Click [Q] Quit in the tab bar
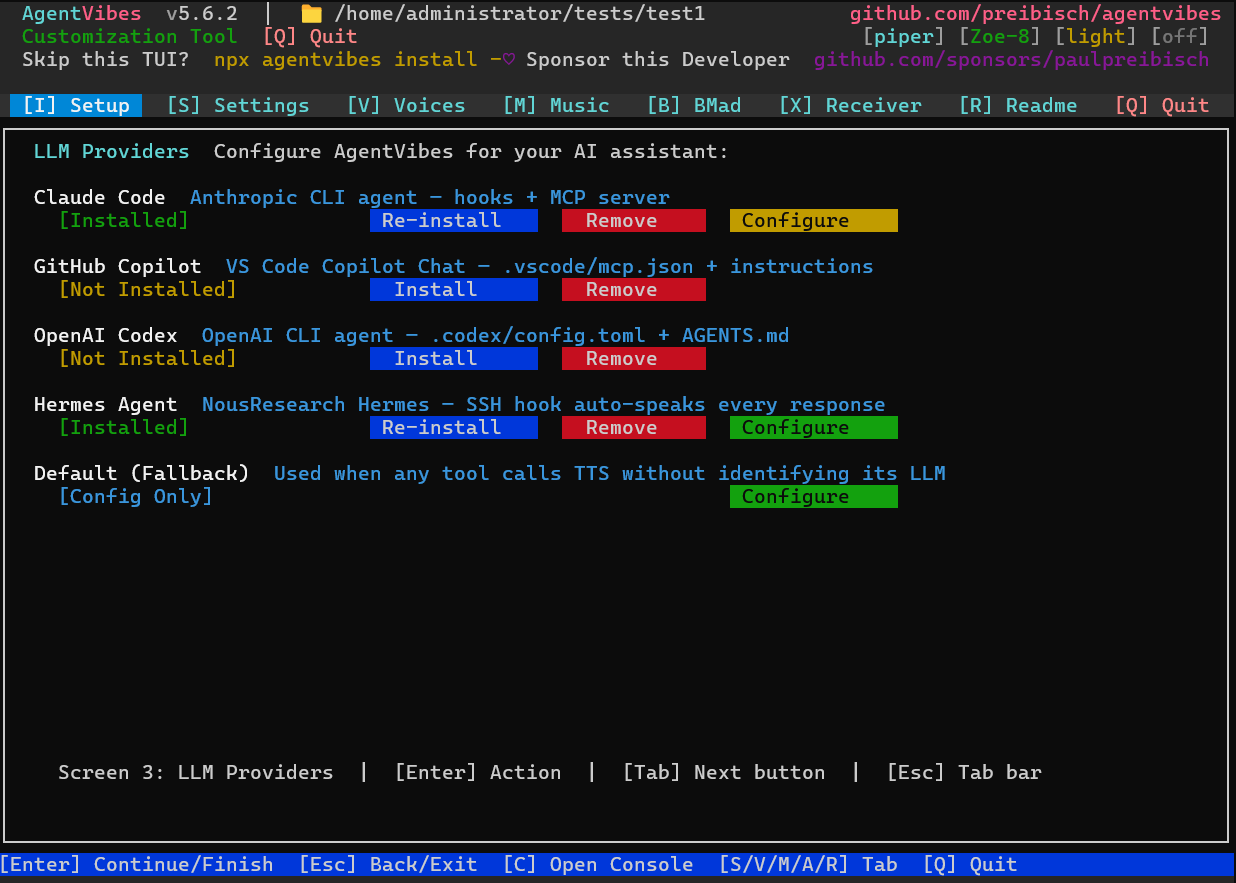The image size is (1236, 883). pyautogui.click(x=1162, y=105)
